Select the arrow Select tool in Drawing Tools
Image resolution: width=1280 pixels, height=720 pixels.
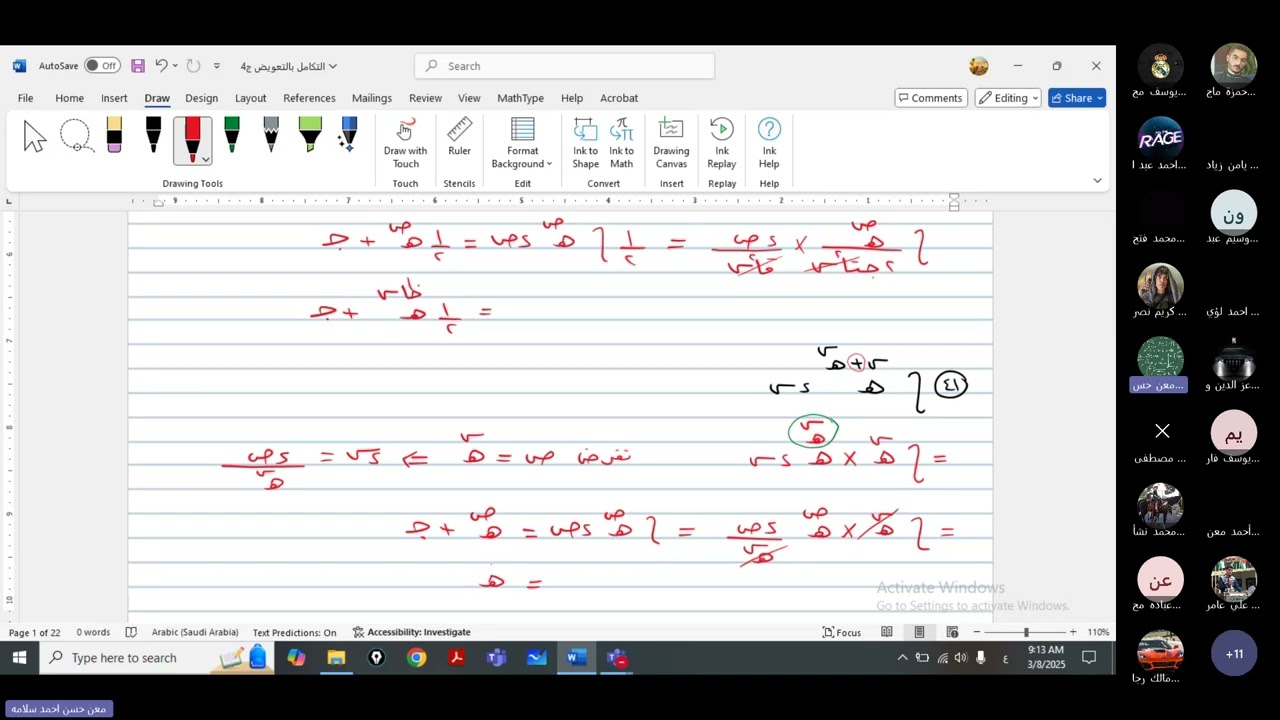[x=34, y=137]
